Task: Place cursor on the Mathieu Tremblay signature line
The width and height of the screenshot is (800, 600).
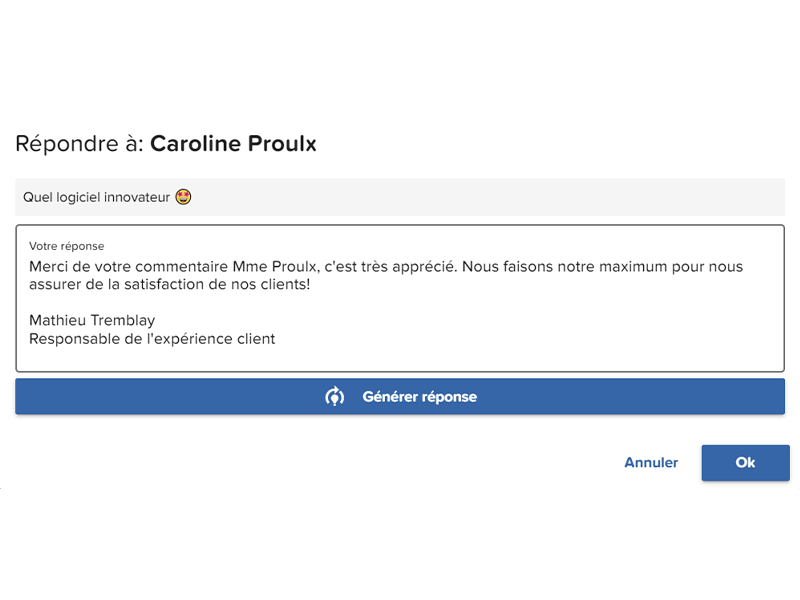Action: (92, 320)
